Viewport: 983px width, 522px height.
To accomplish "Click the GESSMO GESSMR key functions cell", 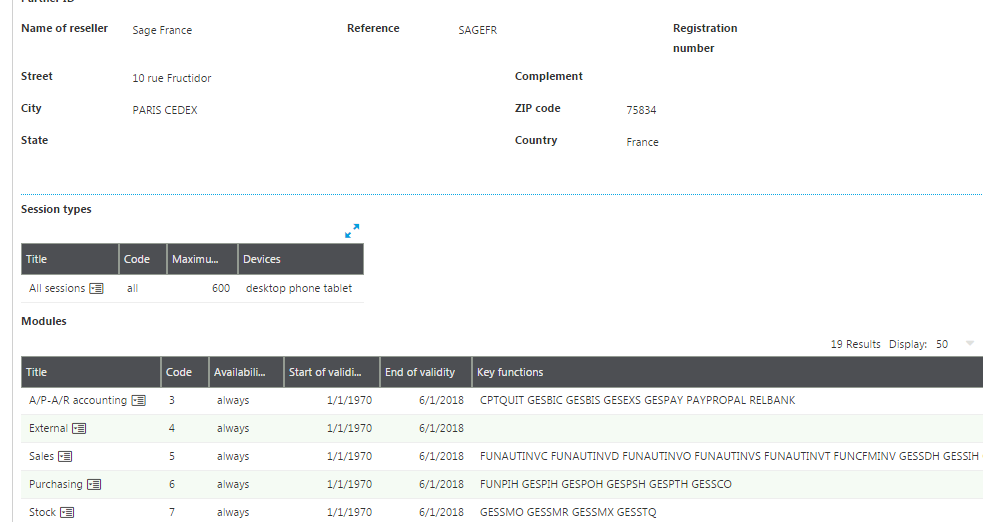I will (x=568, y=513).
